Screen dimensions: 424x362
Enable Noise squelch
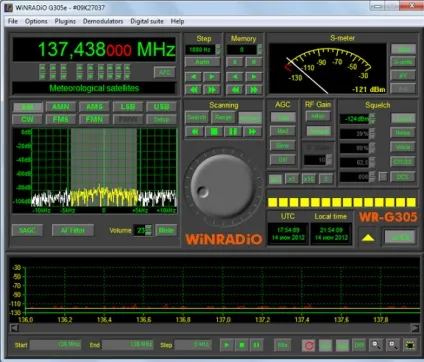coord(403,133)
